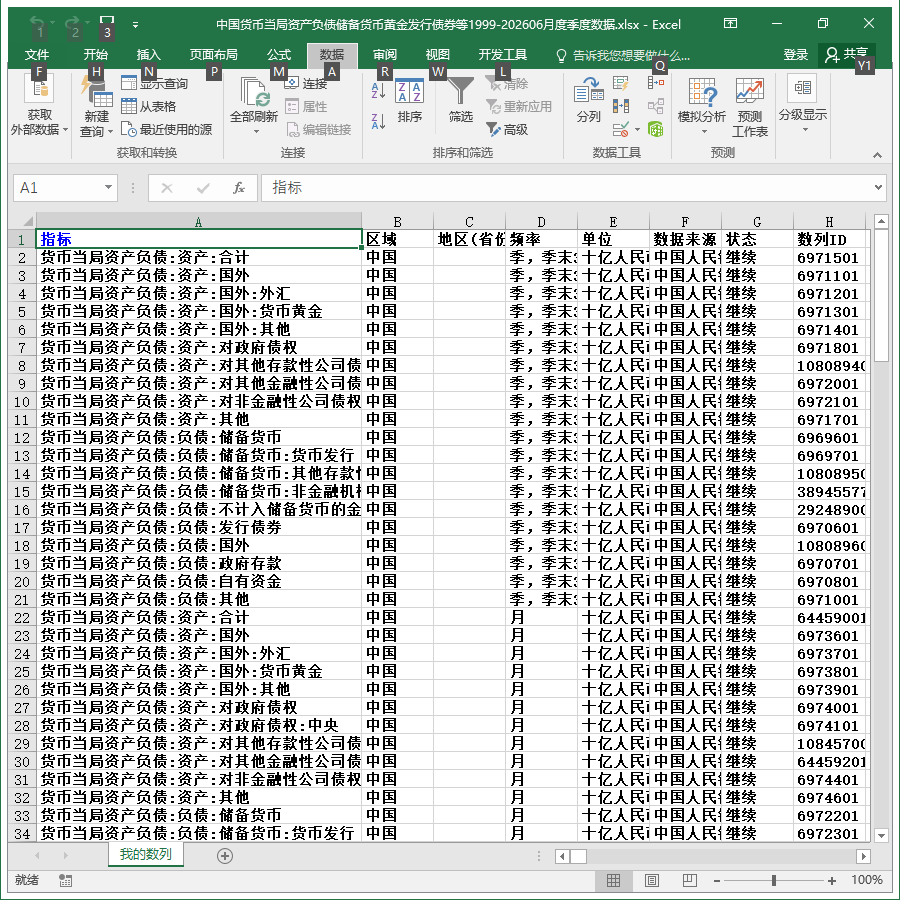
Task: Click the Sort Z to A descending icon
Action: (x=378, y=122)
